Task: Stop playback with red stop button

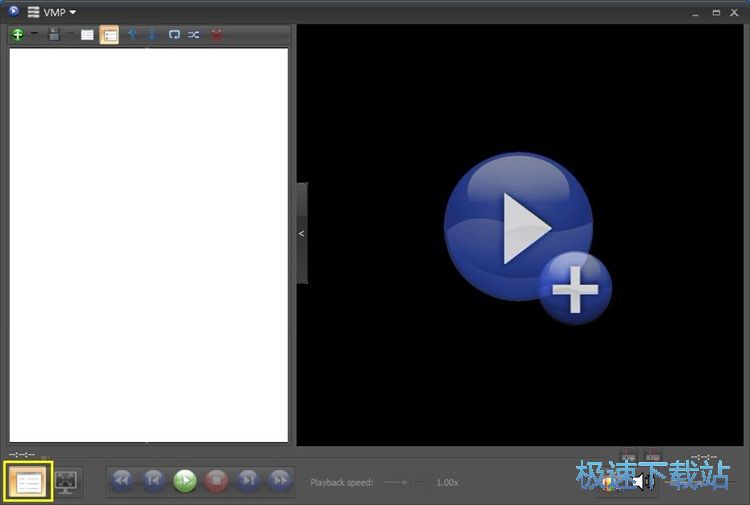Action: 216,480
